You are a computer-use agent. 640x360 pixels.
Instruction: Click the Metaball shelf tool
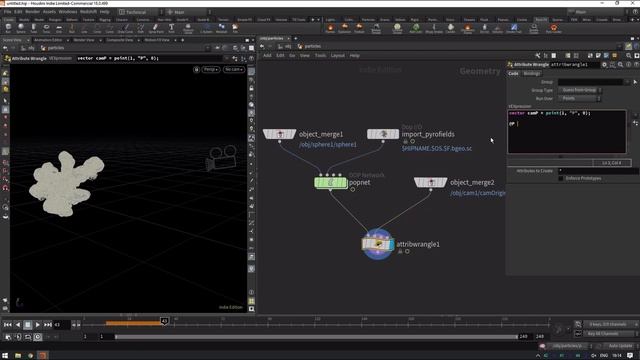[221, 28]
